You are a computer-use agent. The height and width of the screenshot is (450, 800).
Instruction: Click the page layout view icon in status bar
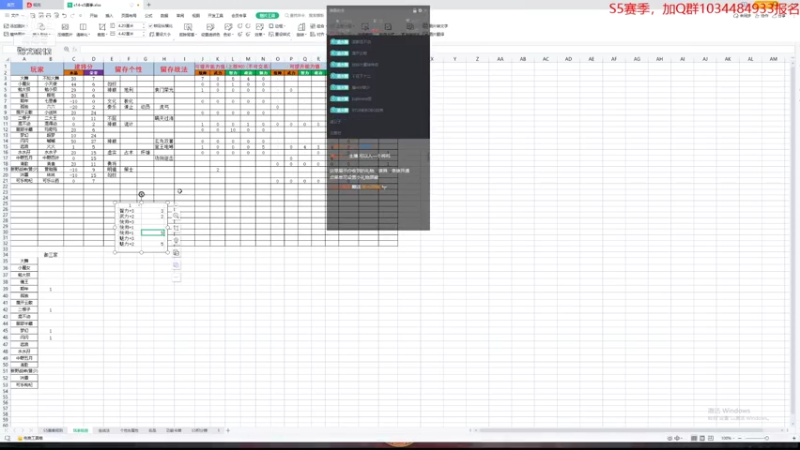click(x=702, y=438)
